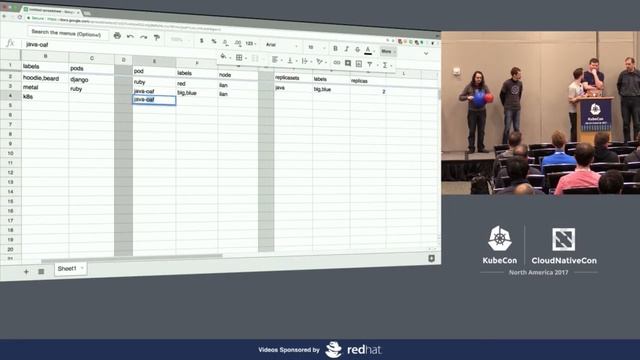Open the borders menu

240,58
